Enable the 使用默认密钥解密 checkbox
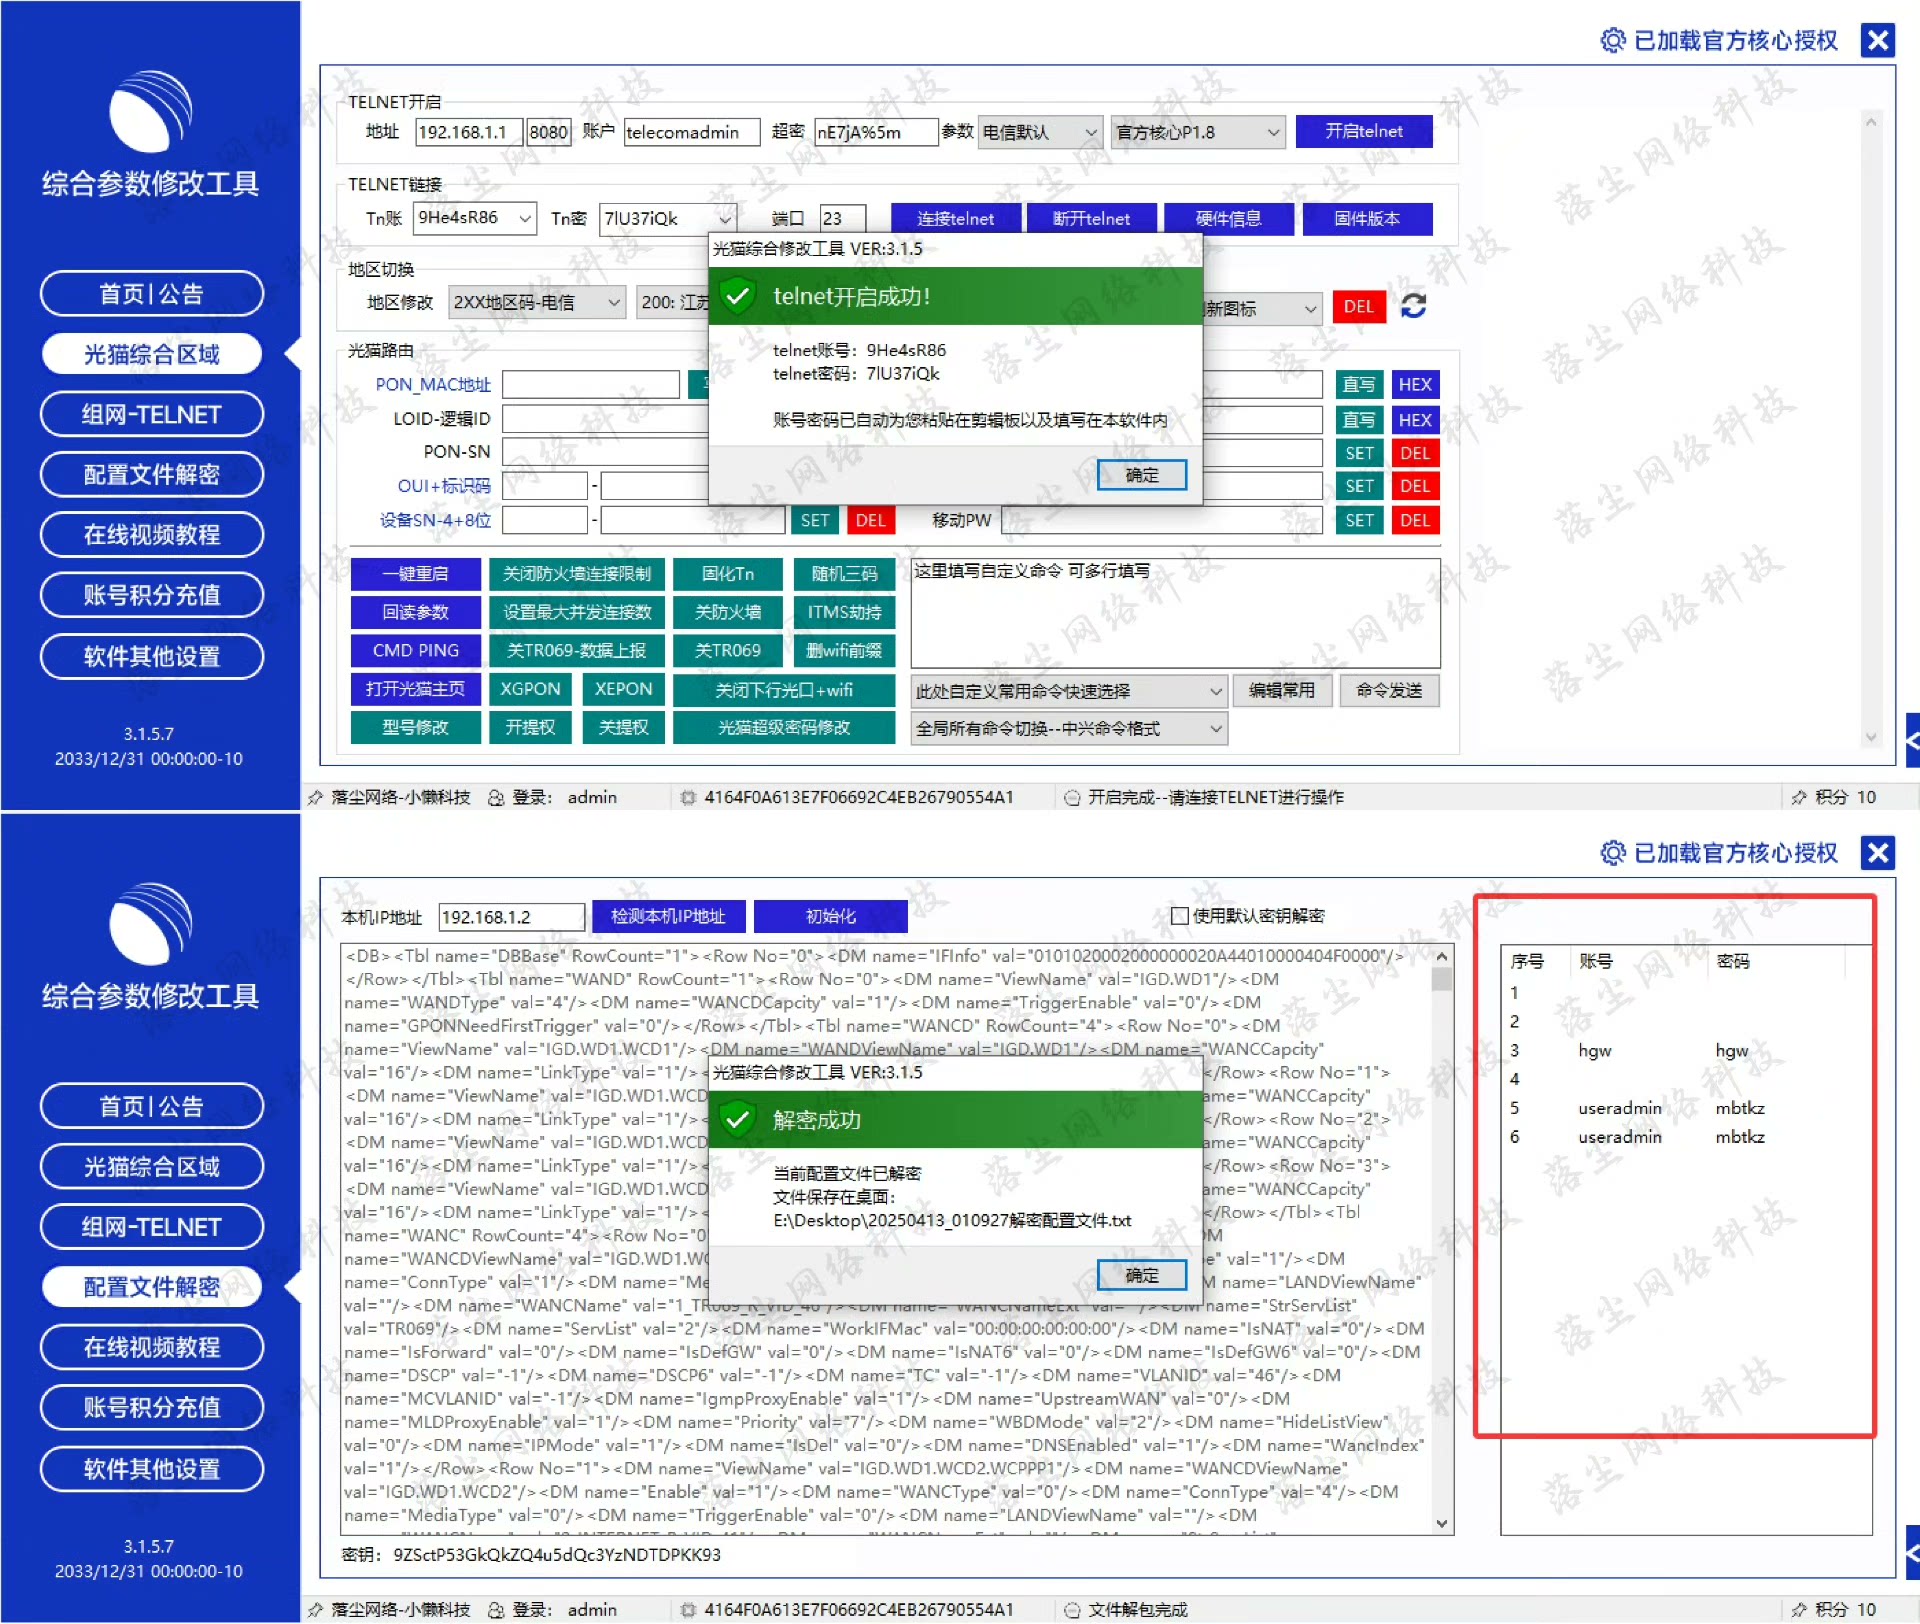Viewport: 1920px width, 1624px height. [x=1180, y=915]
